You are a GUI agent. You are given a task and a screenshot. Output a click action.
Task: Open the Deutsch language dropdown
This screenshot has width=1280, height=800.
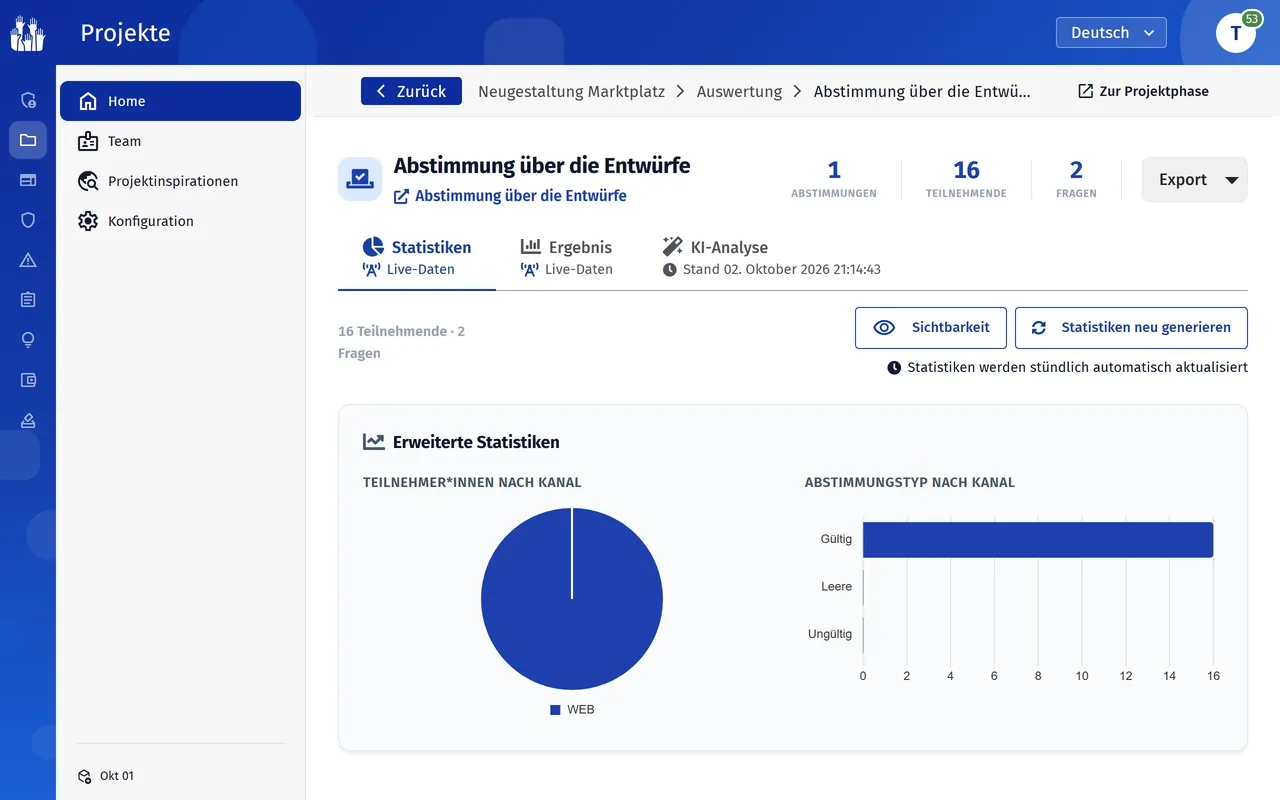tap(1111, 33)
